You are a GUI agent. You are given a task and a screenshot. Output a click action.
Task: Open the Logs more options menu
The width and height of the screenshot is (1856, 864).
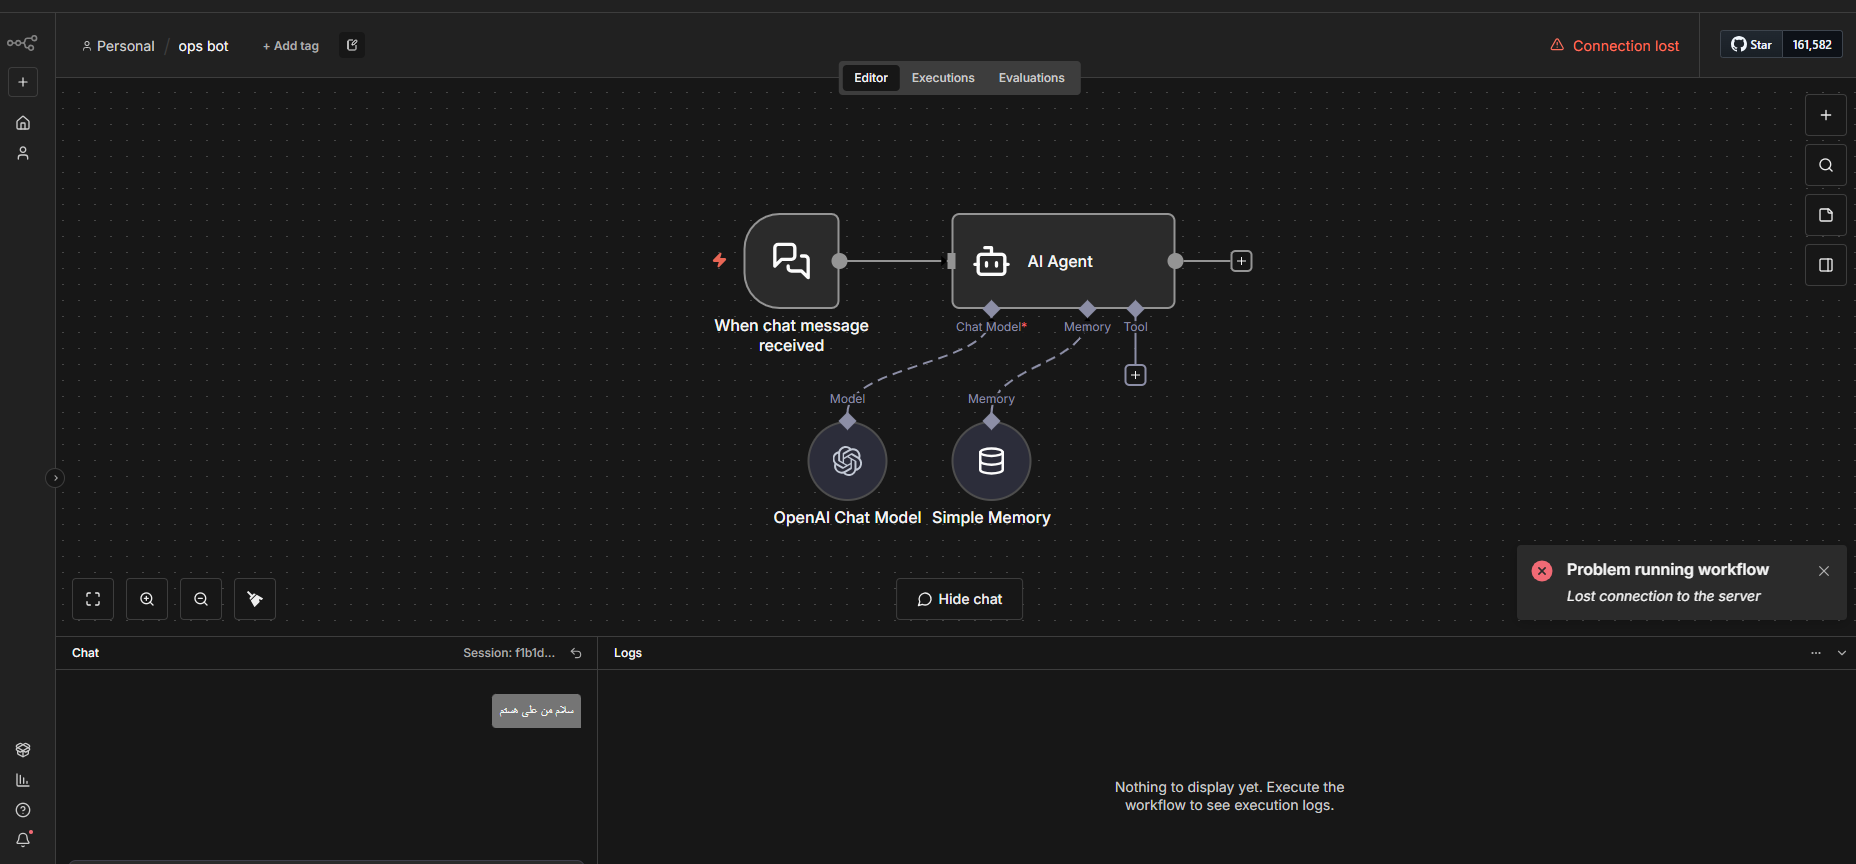tap(1816, 653)
